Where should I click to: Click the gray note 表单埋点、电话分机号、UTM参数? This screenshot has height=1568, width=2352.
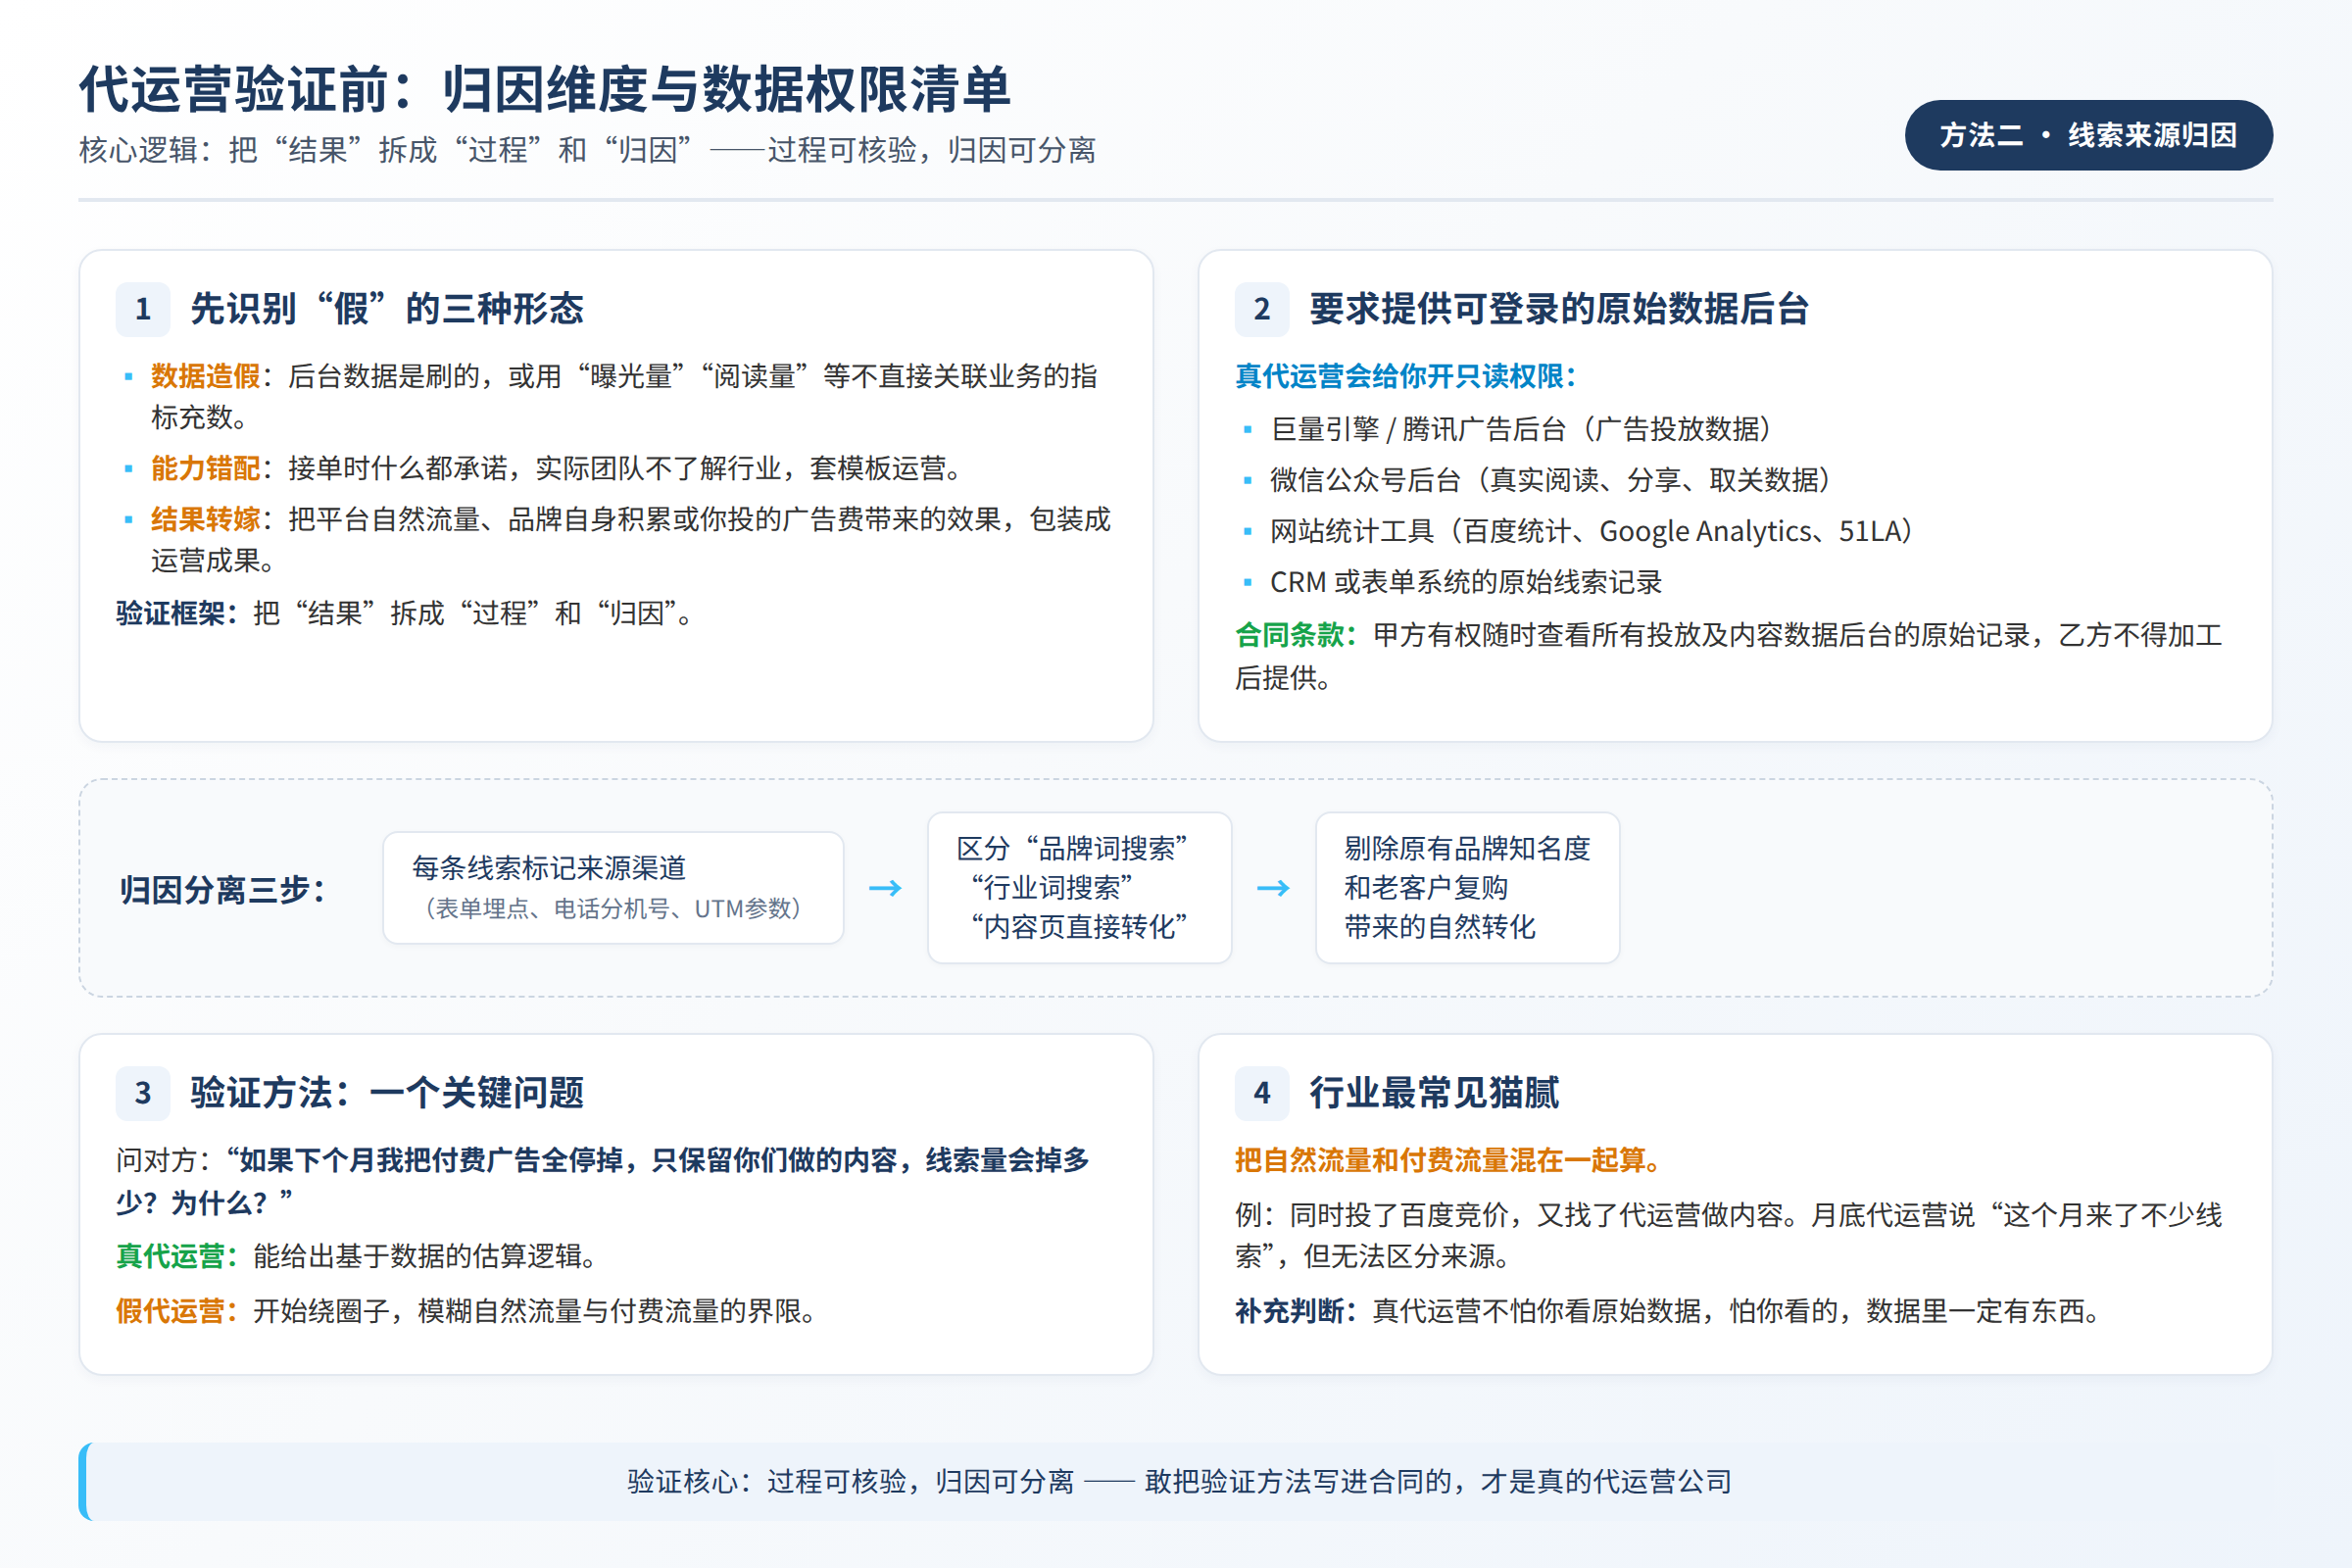(613, 908)
